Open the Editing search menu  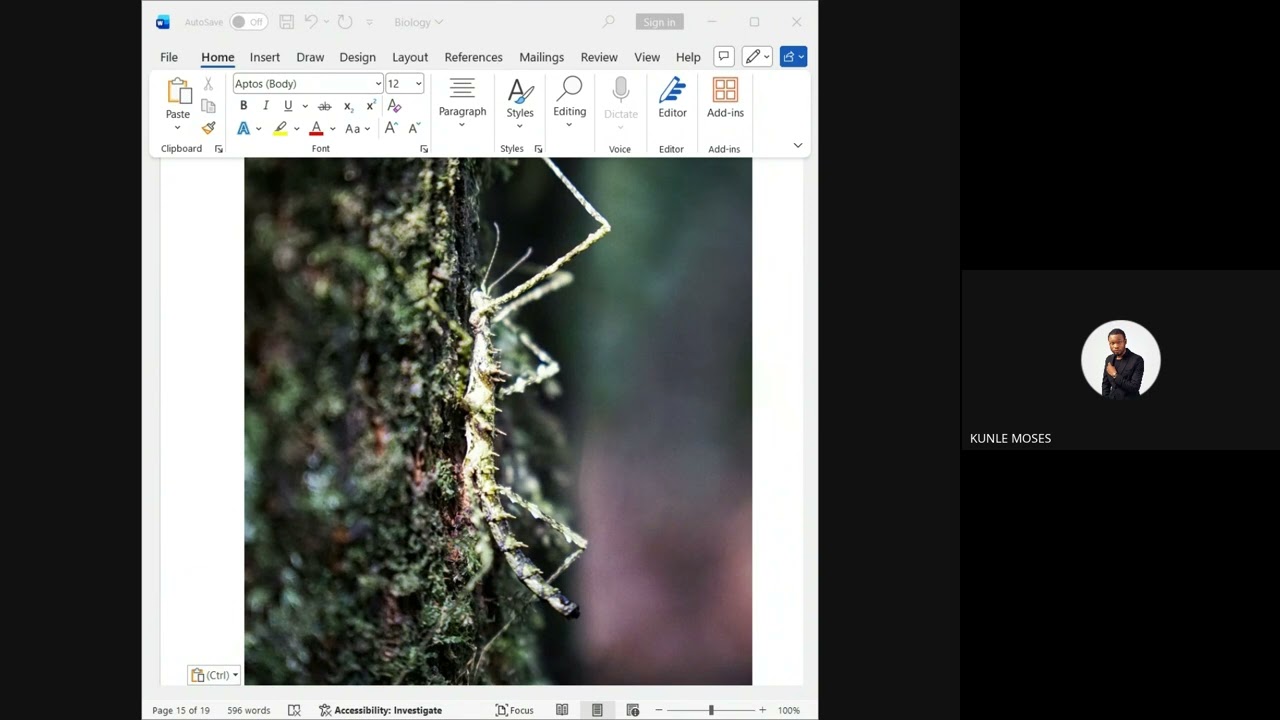point(570,103)
